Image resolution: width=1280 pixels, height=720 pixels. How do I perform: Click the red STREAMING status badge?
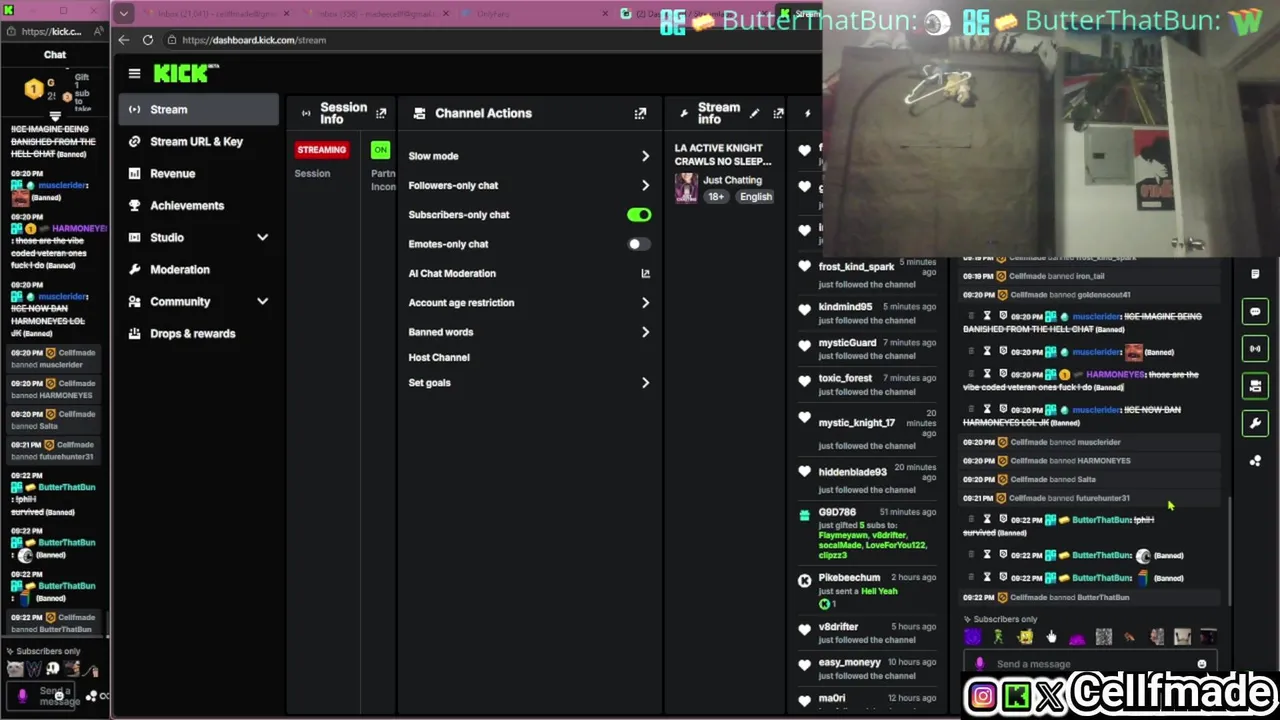(x=322, y=150)
